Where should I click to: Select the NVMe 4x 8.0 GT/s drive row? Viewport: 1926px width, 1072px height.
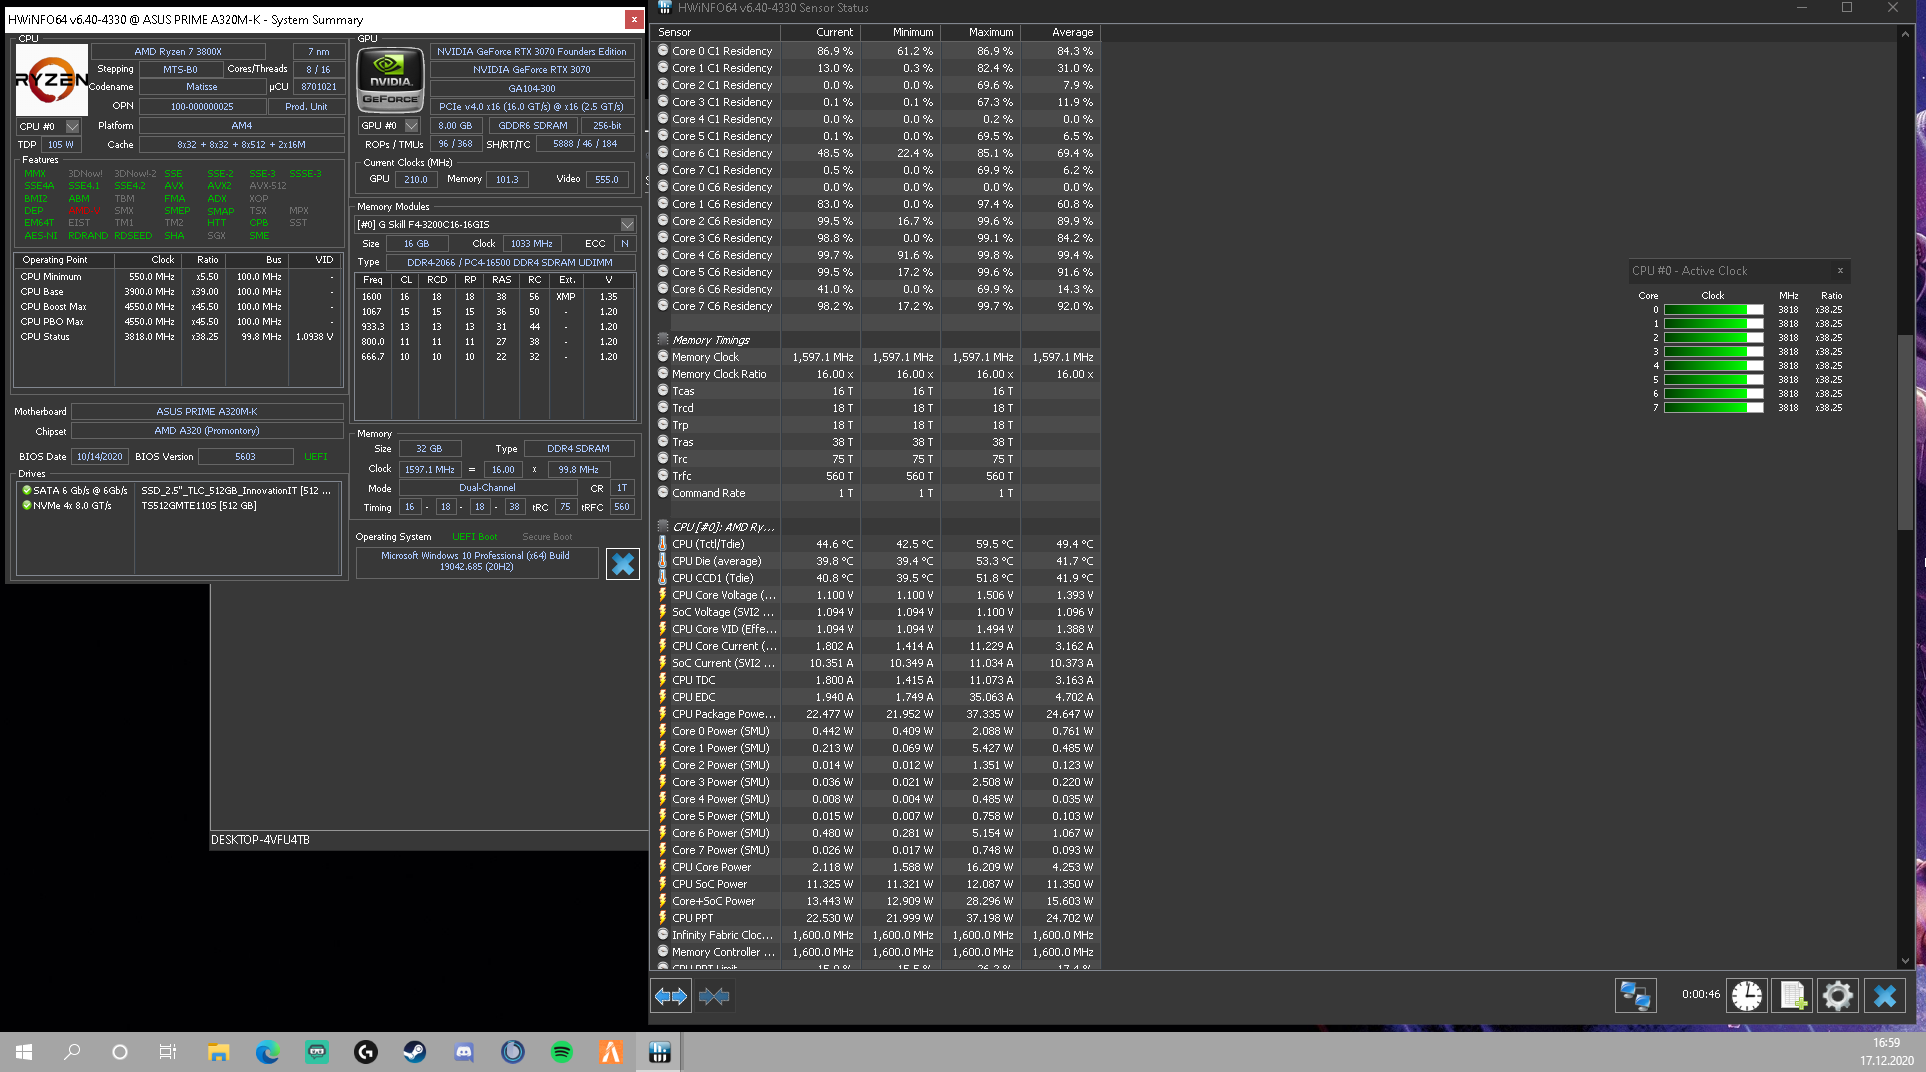point(179,506)
